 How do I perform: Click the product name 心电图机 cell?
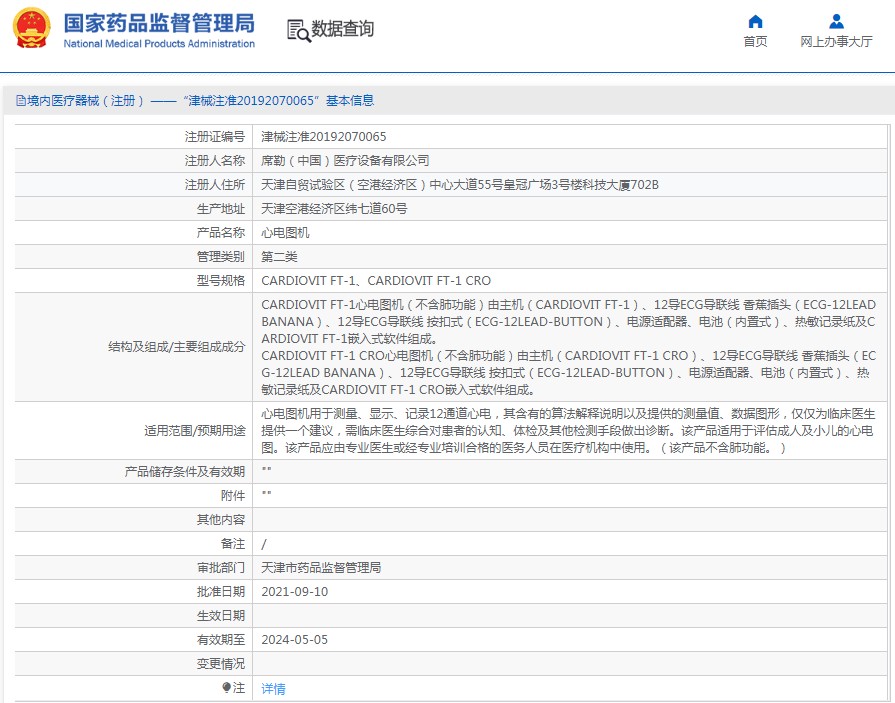pyautogui.click(x=285, y=233)
